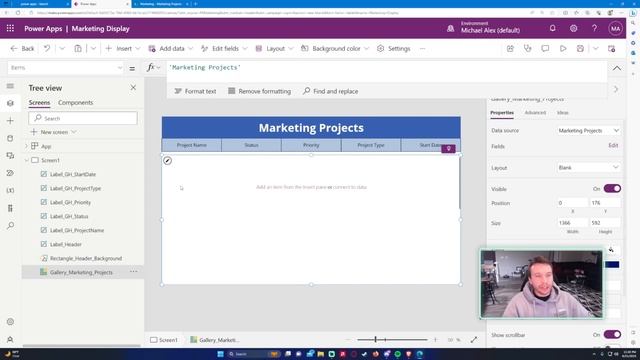
Task: Expand the Add data dropdown arrow
Action: click(x=190, y=49)
